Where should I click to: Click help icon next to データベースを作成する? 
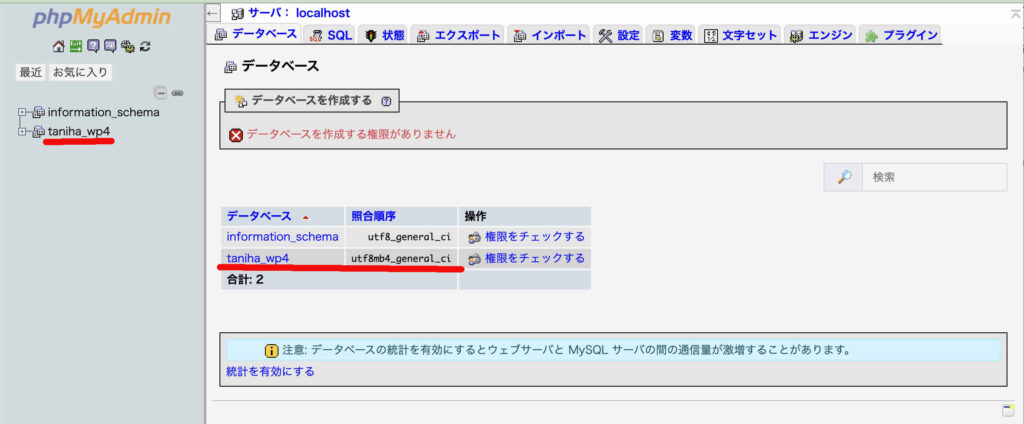pyautogui.click(x=386, y=101)
